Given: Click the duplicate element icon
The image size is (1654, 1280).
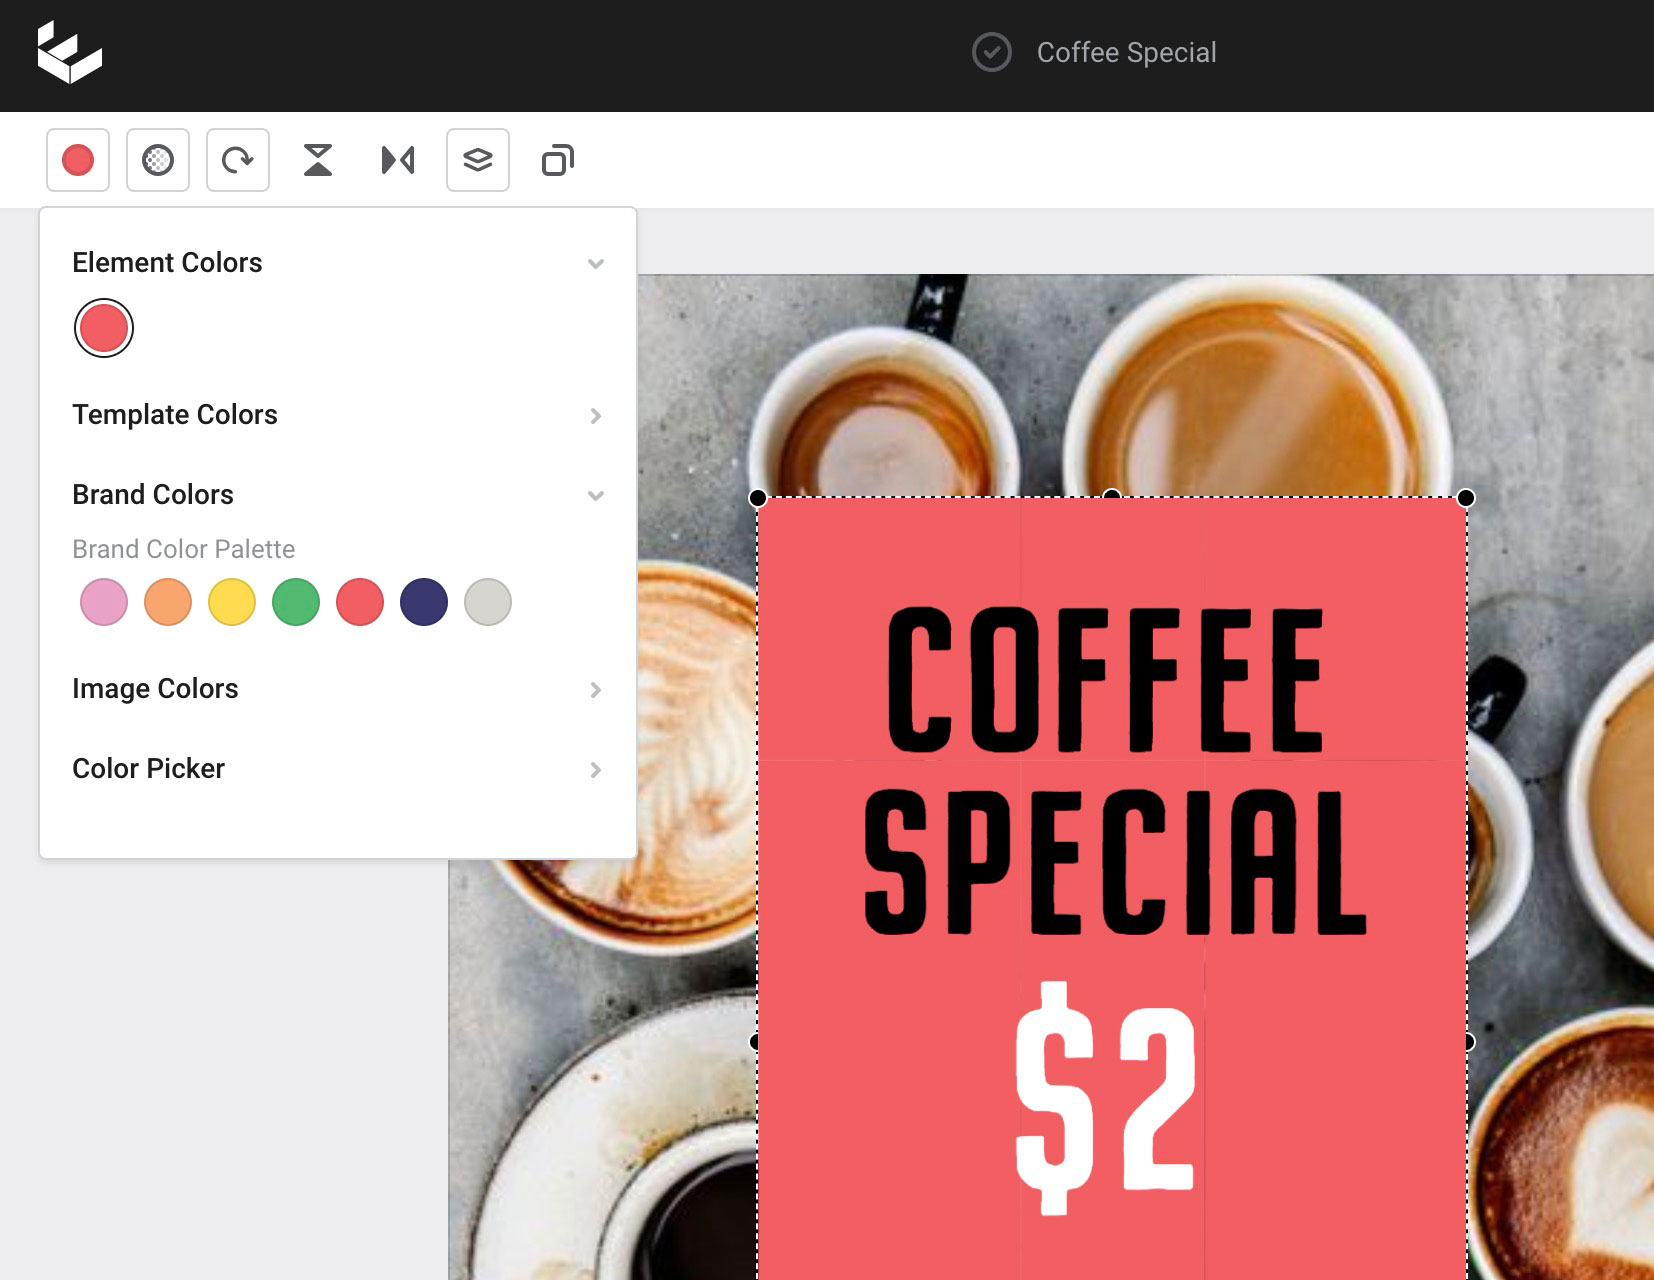Looking at the screenshot, I should pos(558,160).
